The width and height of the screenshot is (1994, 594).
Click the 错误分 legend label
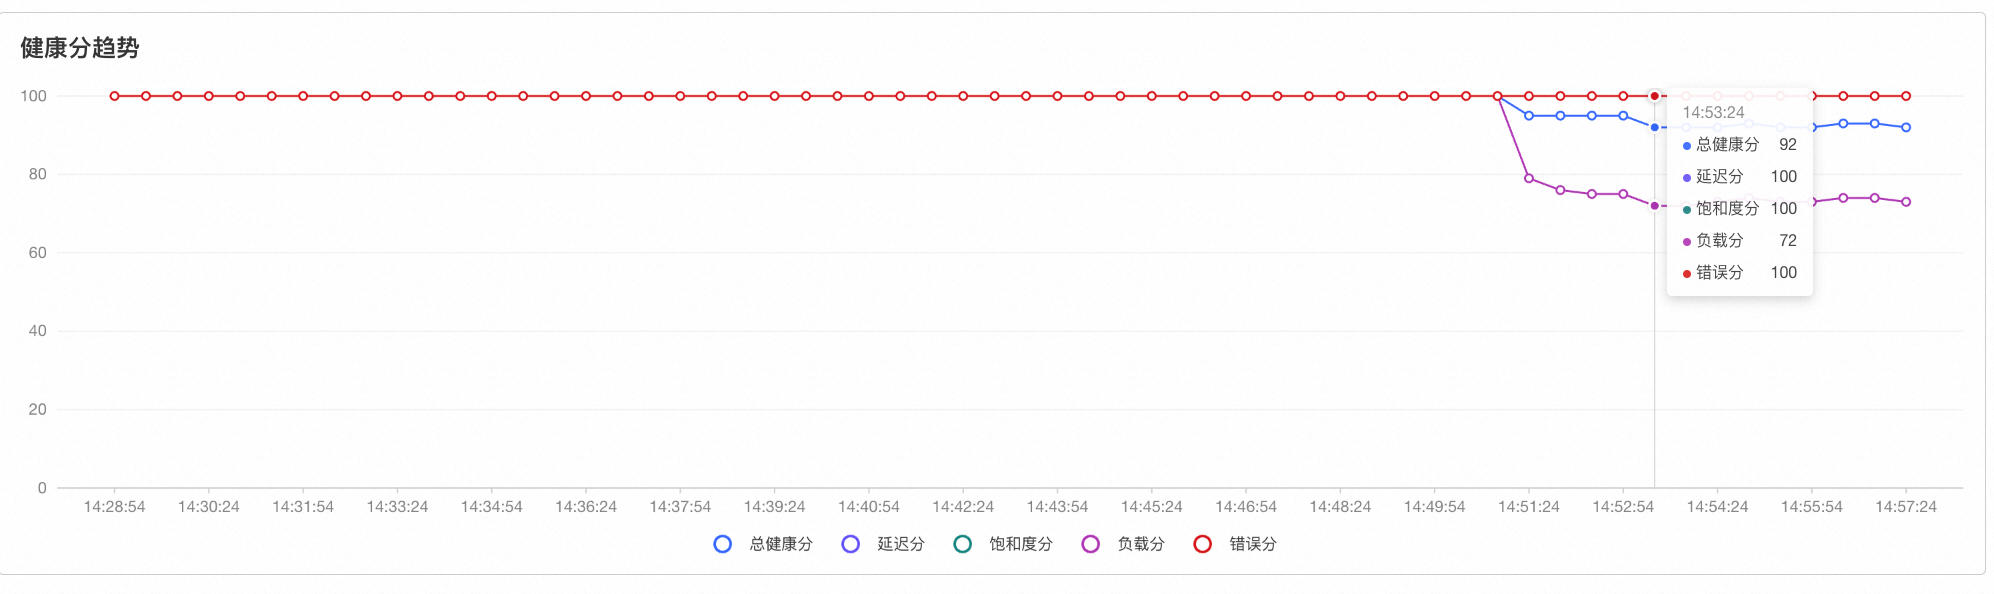click(1253, 544)
